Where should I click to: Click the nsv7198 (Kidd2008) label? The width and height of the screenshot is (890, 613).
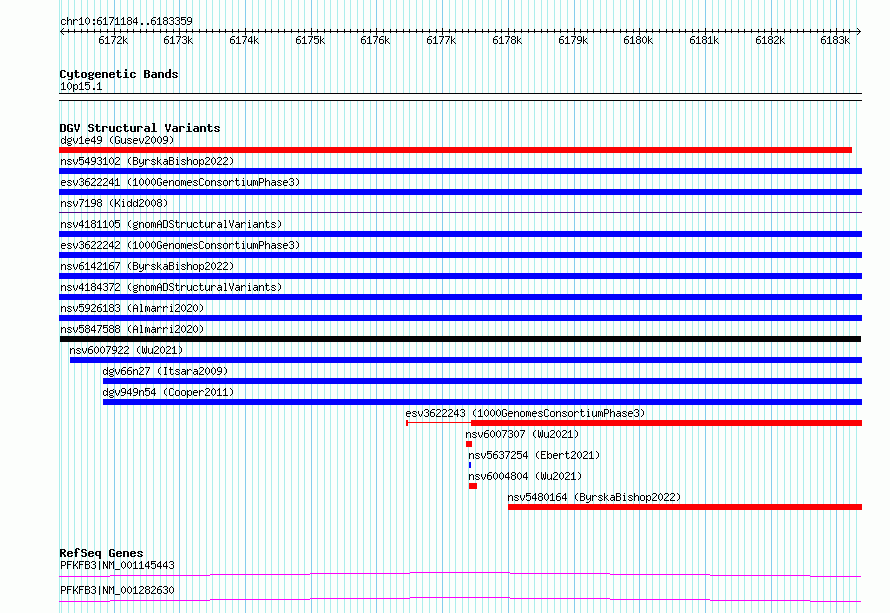pyautogui.click(x=114, y=203)
